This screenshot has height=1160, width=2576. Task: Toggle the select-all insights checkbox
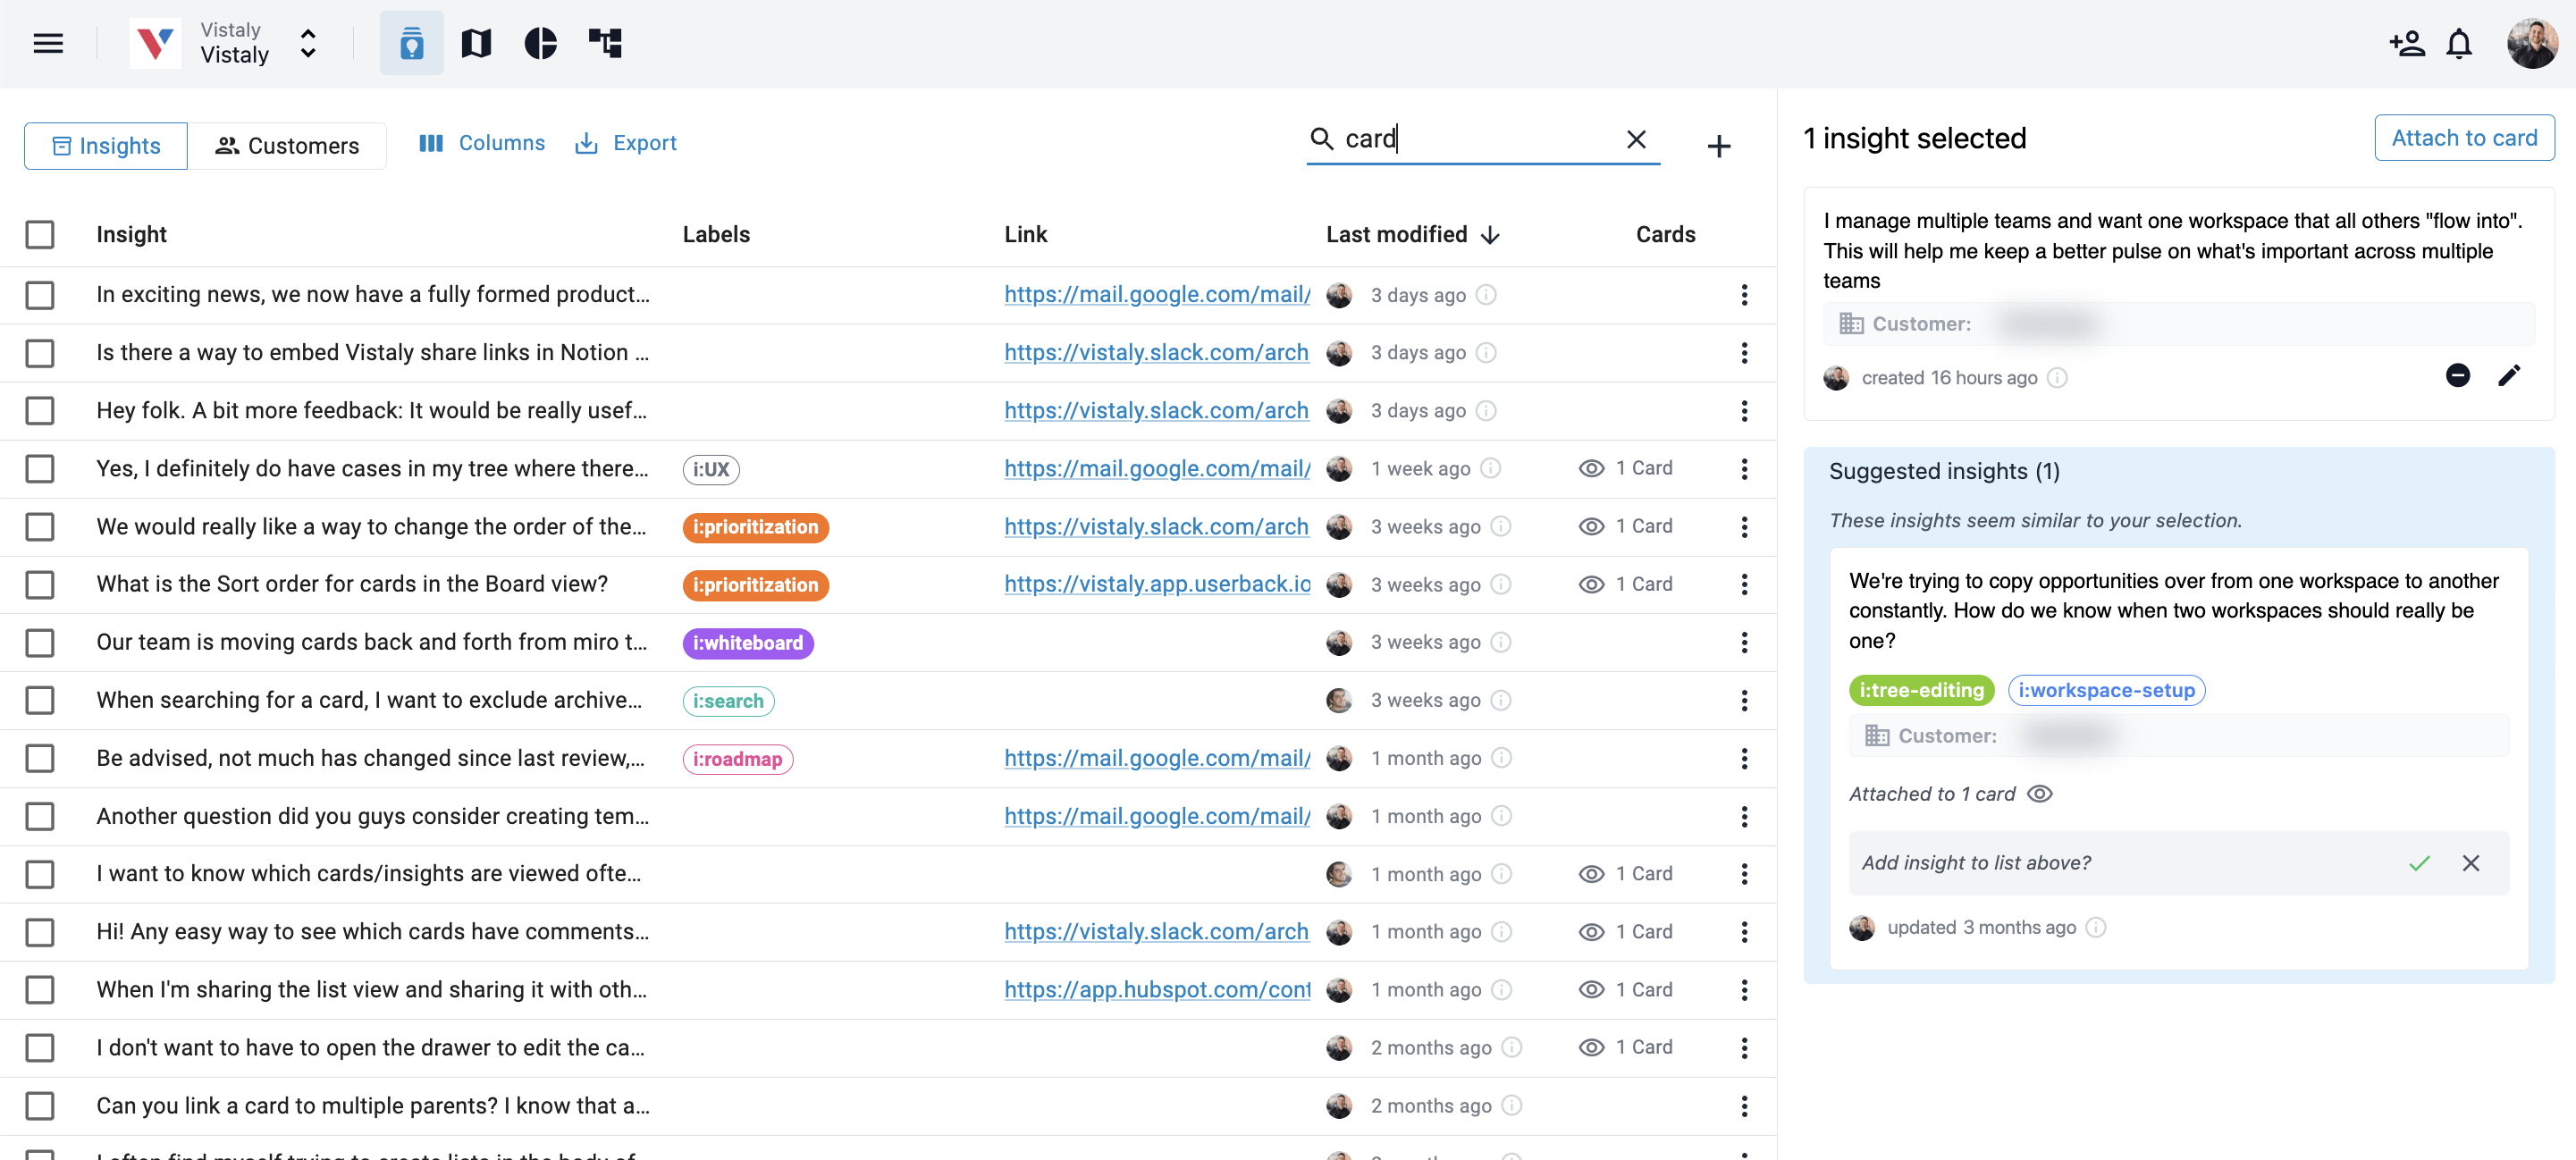(x=40, y=234)
